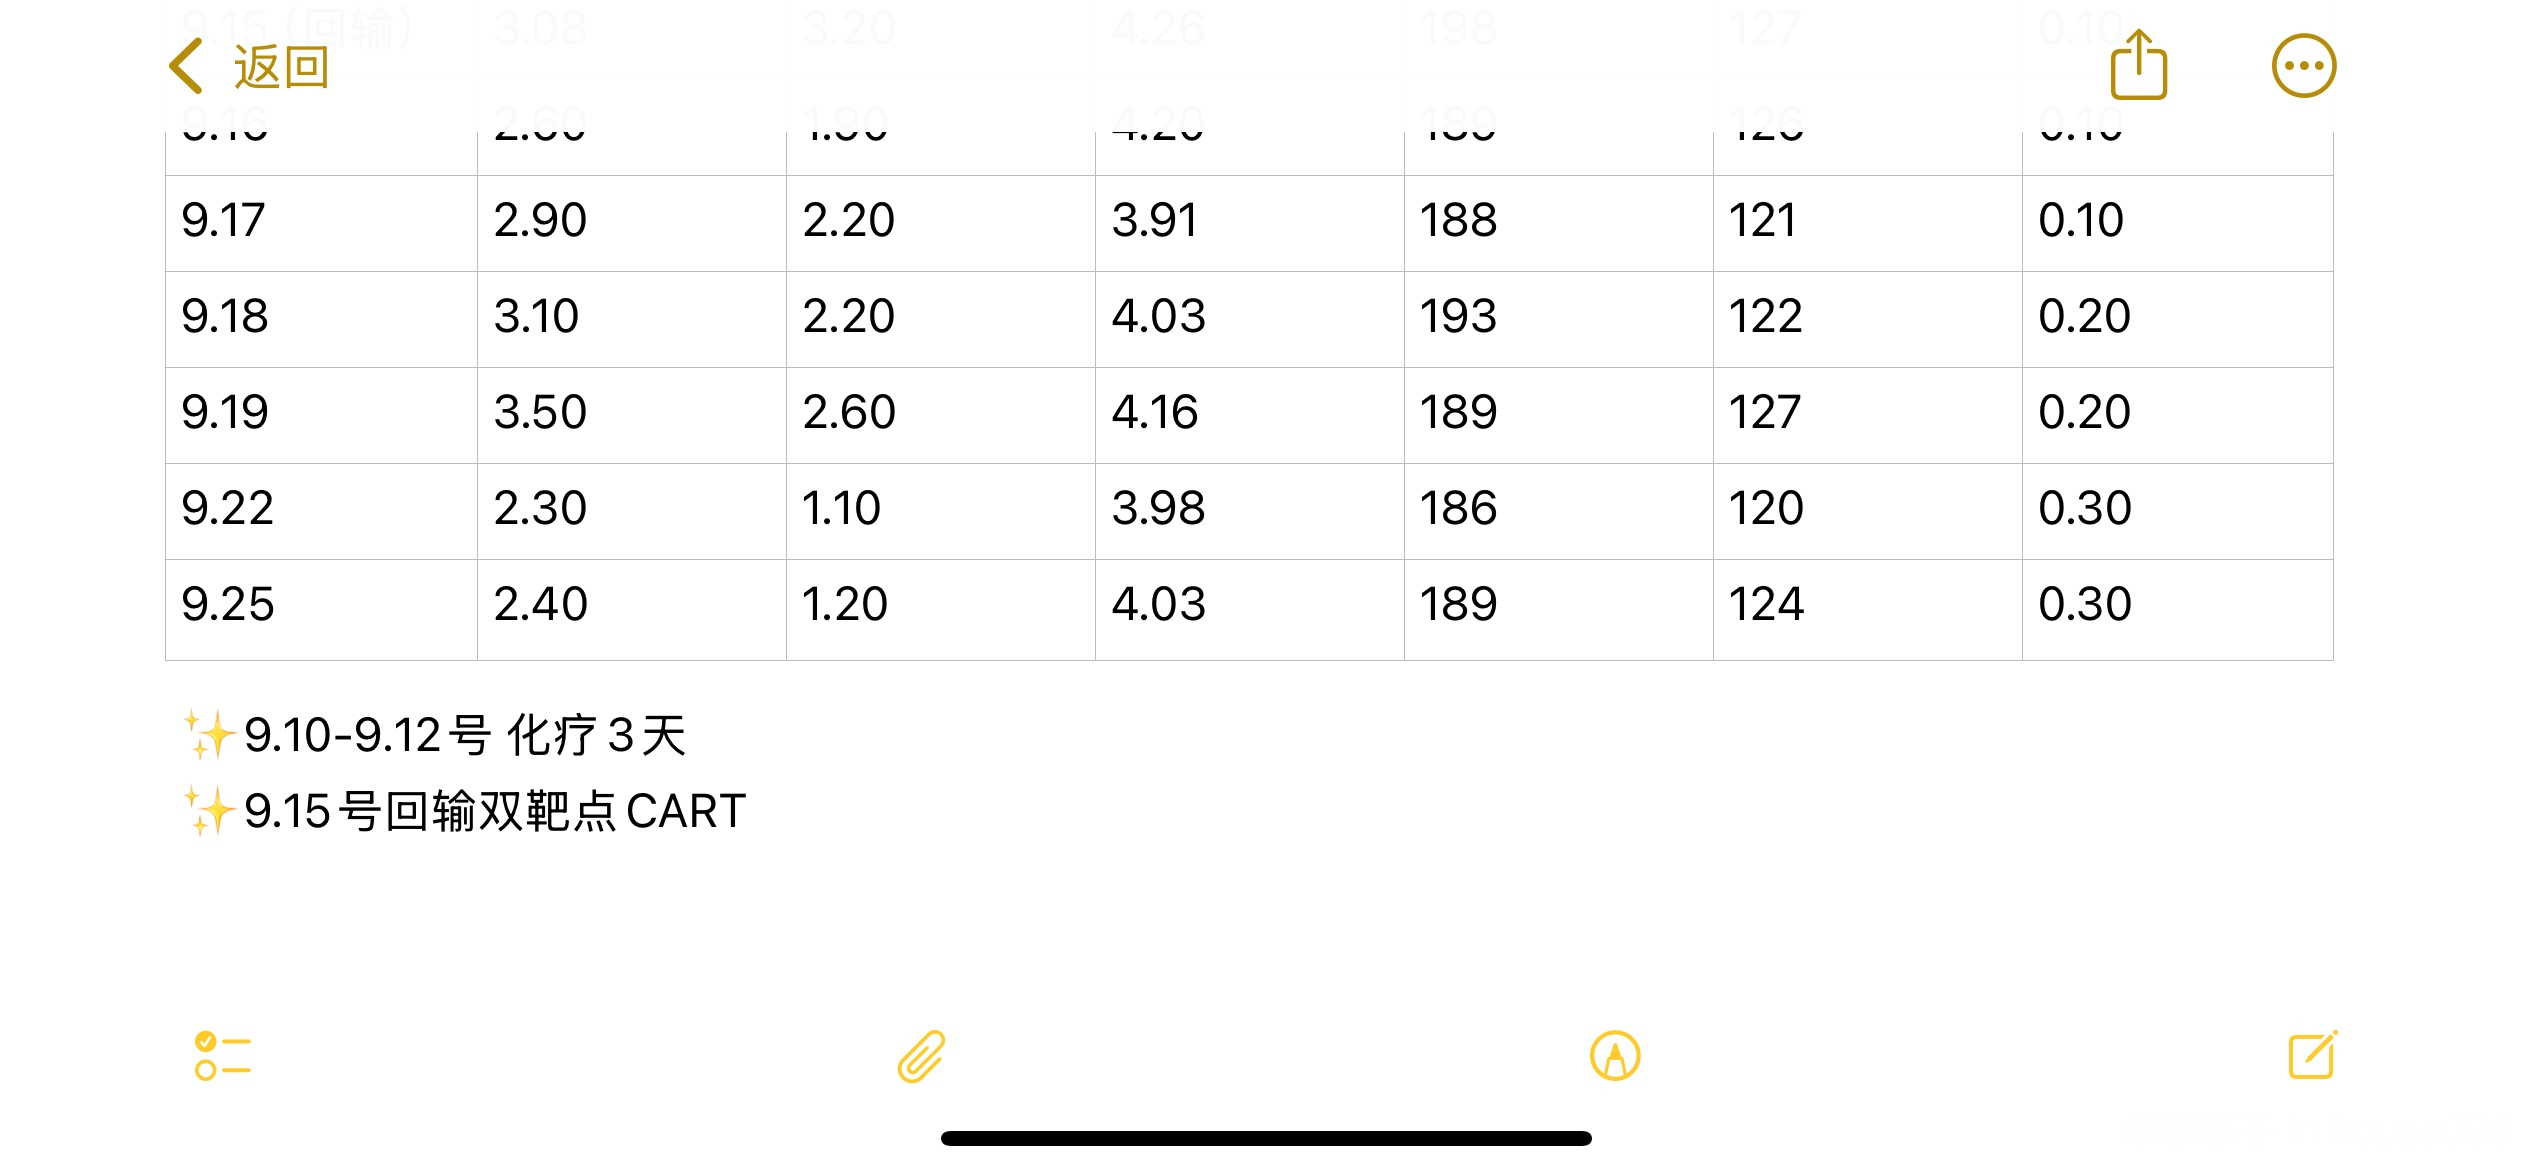Create a new note with the compose icon

tap(2313, 1055)
